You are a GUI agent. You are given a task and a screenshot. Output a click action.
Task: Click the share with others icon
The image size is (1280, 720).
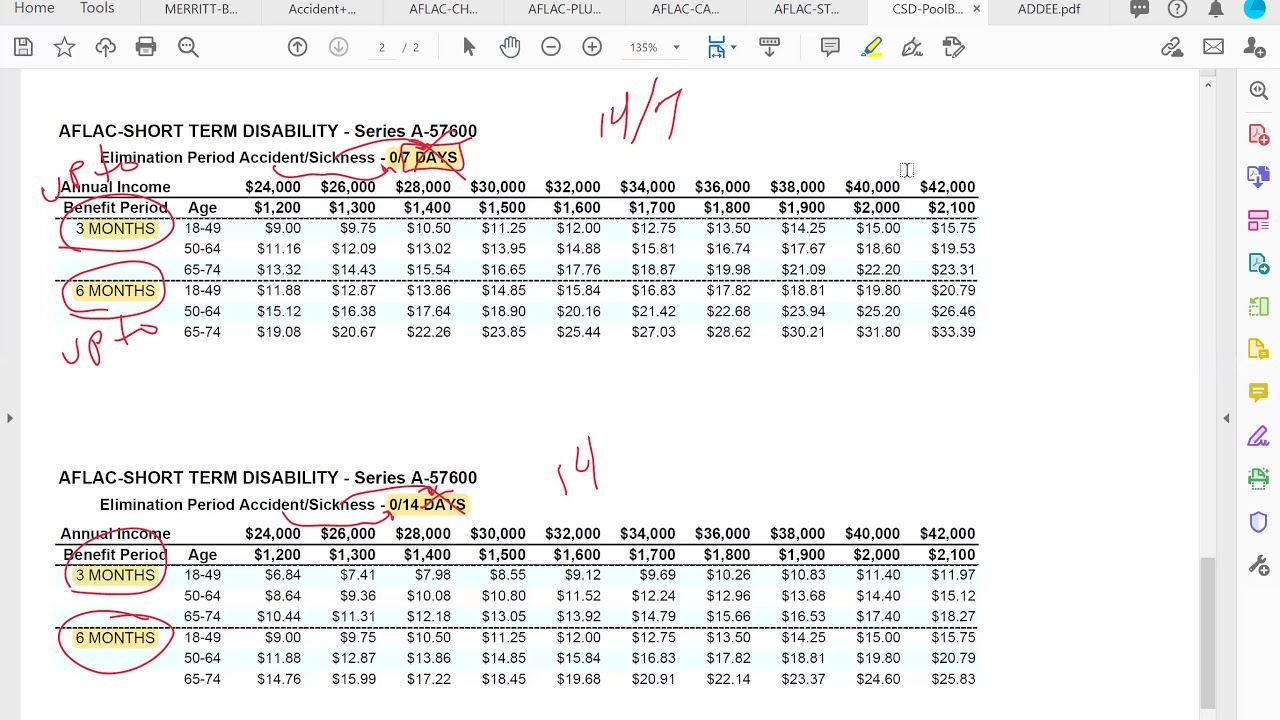pos(1255,47)
